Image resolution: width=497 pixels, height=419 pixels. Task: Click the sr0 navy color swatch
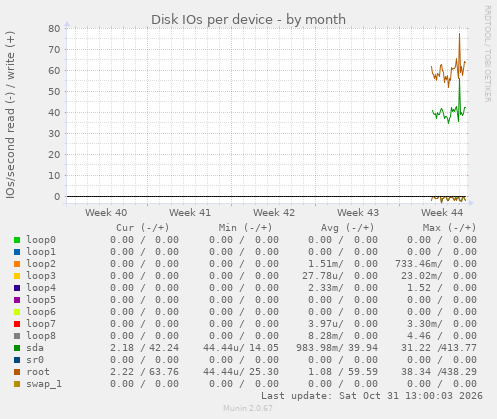coord(17,360)
